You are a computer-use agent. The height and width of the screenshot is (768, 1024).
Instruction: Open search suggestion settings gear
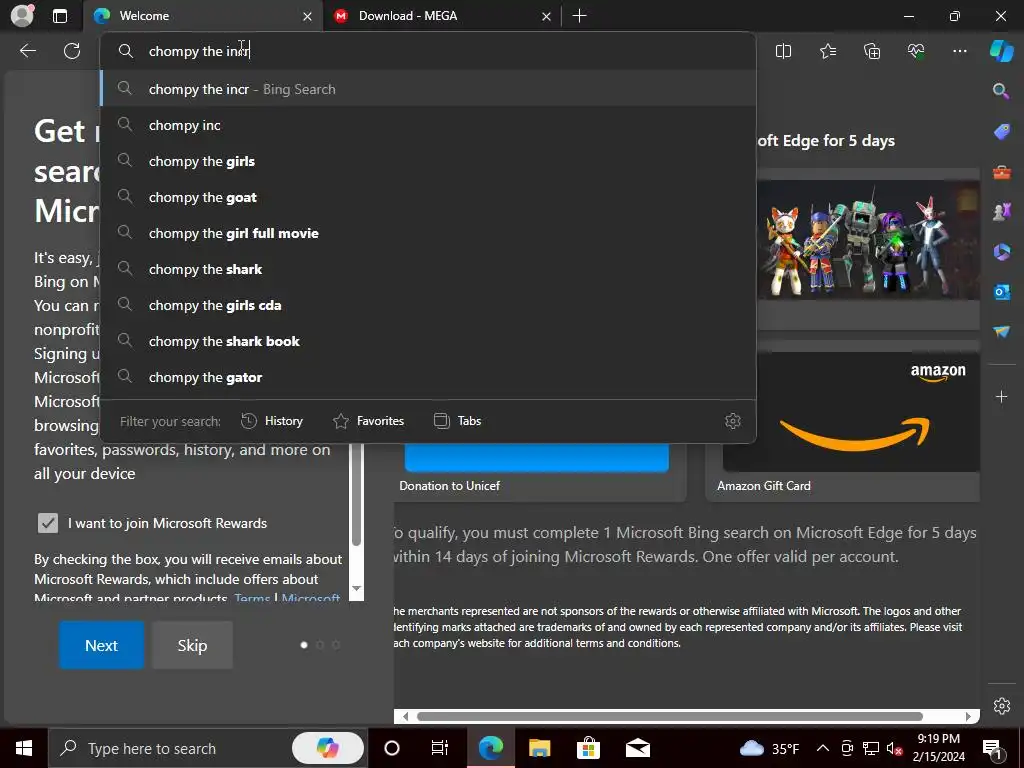pyautogui.click(x=733, y=421)
